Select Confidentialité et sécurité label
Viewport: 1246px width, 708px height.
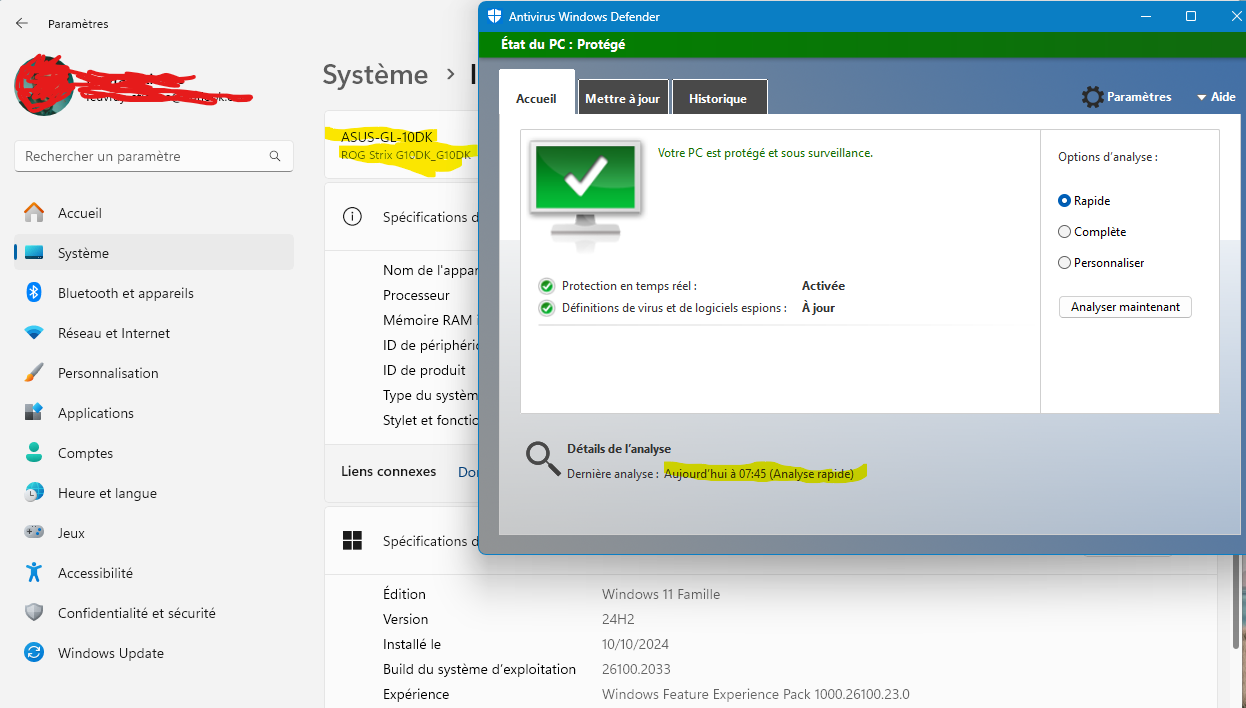pyautogui.click(x=137, y=613)
